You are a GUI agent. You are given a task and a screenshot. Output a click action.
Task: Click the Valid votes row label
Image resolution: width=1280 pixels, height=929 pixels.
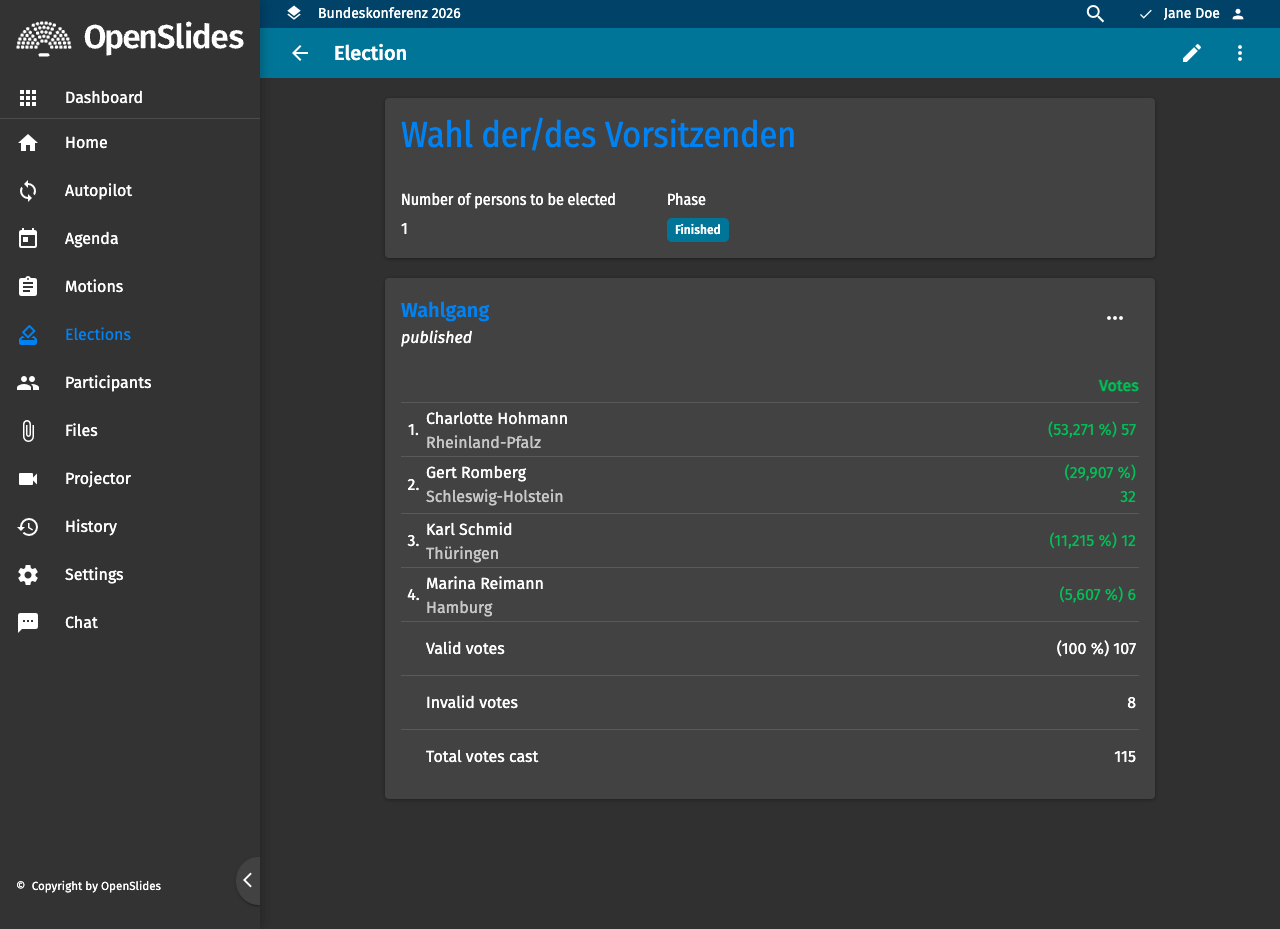pos(465,649)
